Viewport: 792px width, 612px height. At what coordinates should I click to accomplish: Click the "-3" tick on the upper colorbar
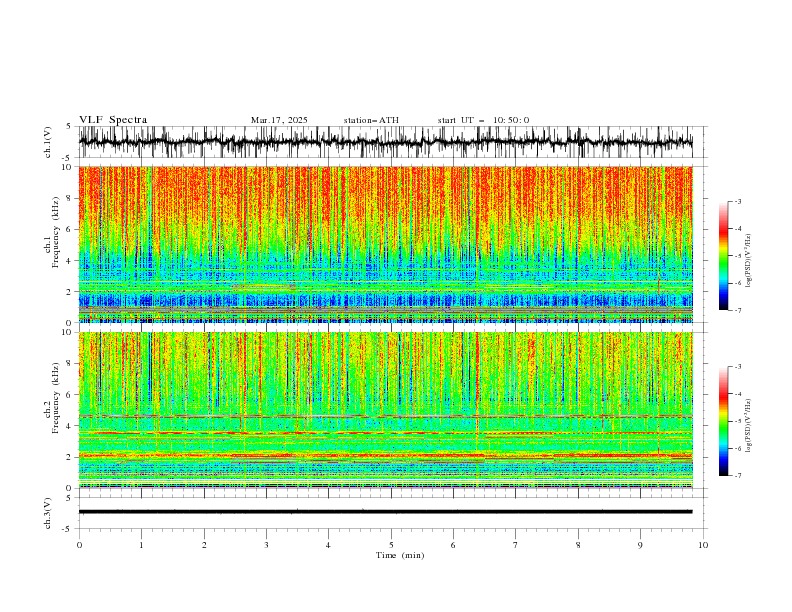tap(738, 201)
